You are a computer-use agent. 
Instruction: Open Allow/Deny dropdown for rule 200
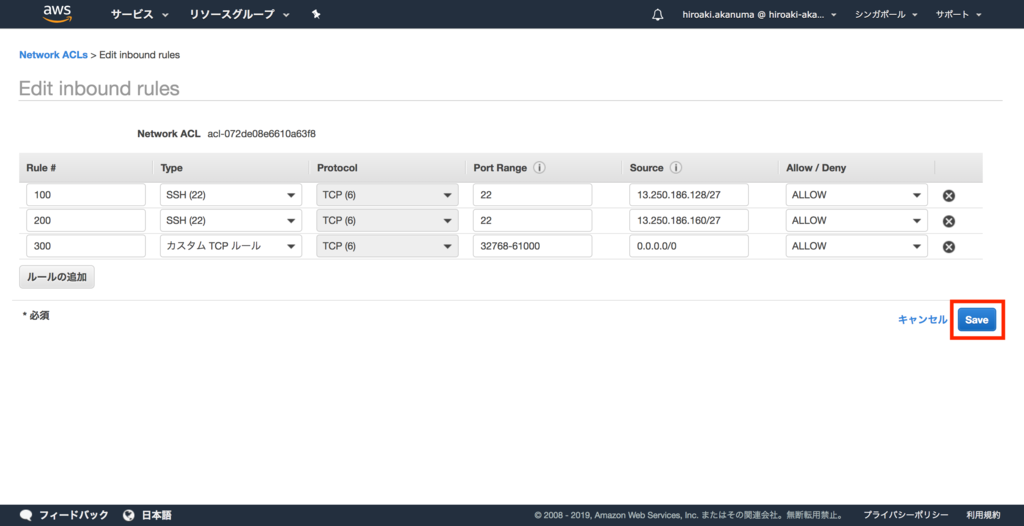coord(857,220)
